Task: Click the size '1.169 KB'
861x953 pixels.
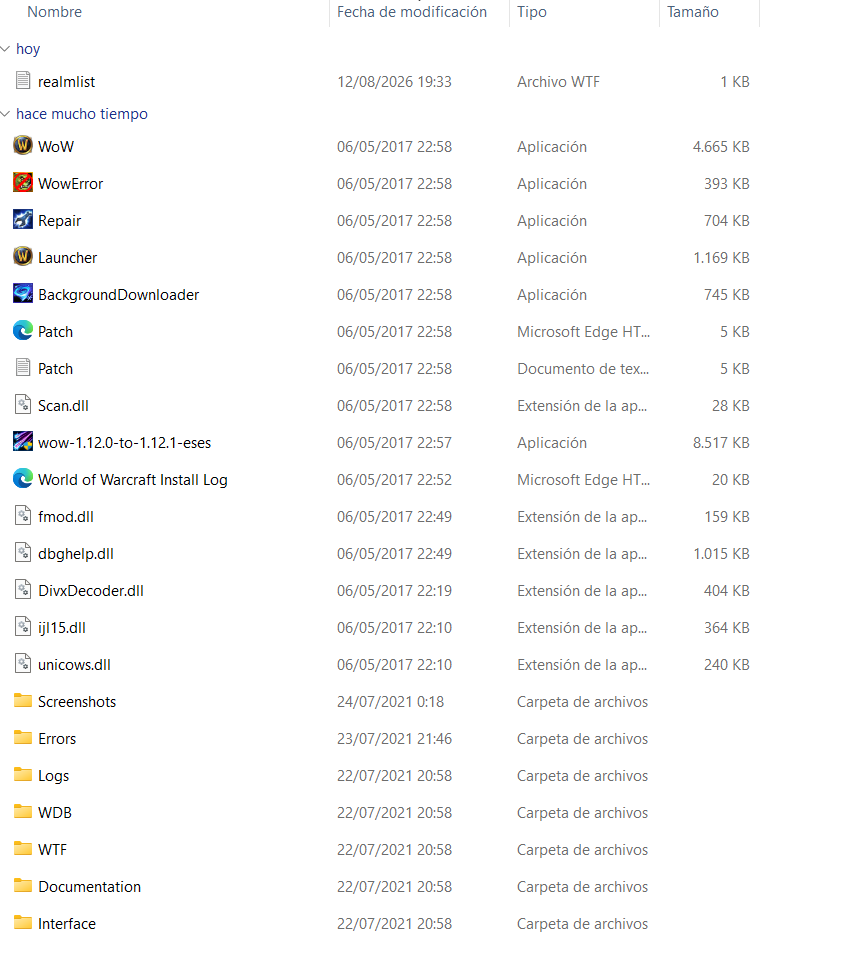Action: click(721, 258)
